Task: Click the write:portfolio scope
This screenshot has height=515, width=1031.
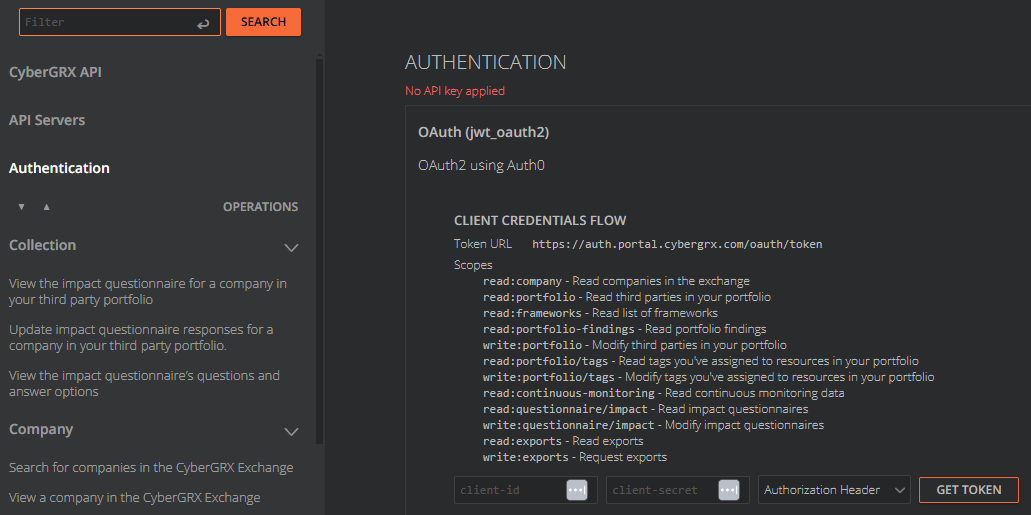Action: (532, 345)
